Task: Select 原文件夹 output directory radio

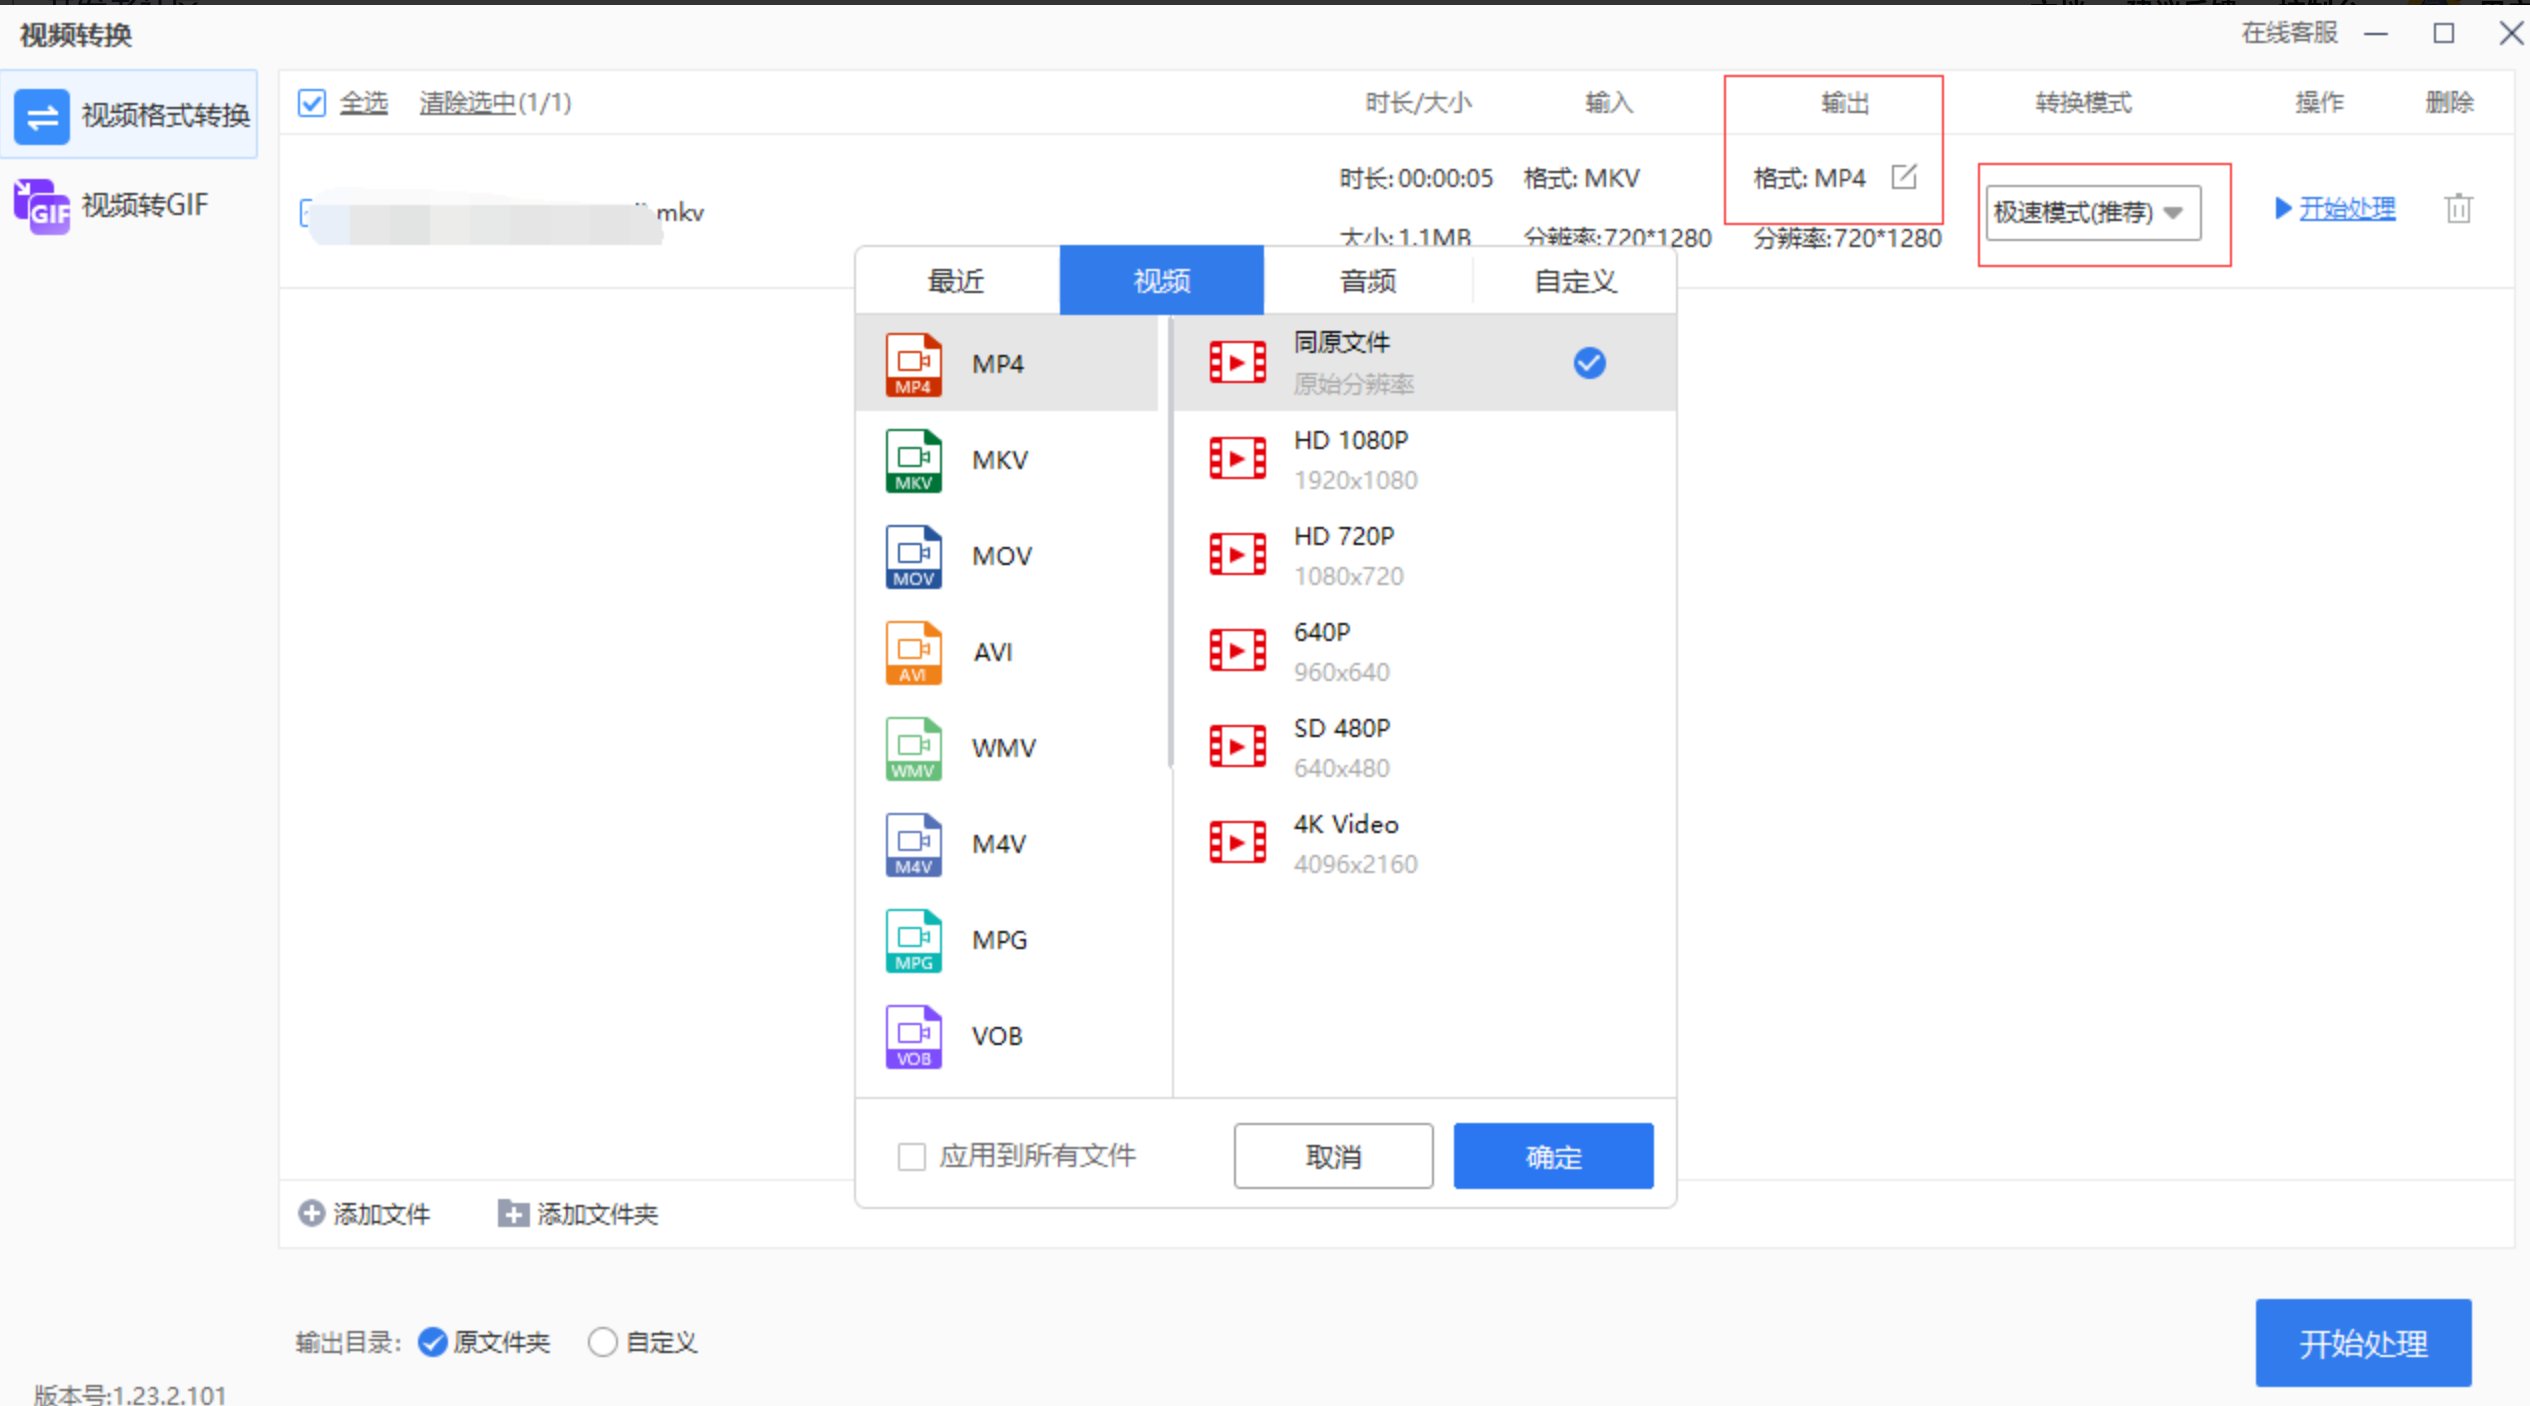Action: tap(432, 1342)
